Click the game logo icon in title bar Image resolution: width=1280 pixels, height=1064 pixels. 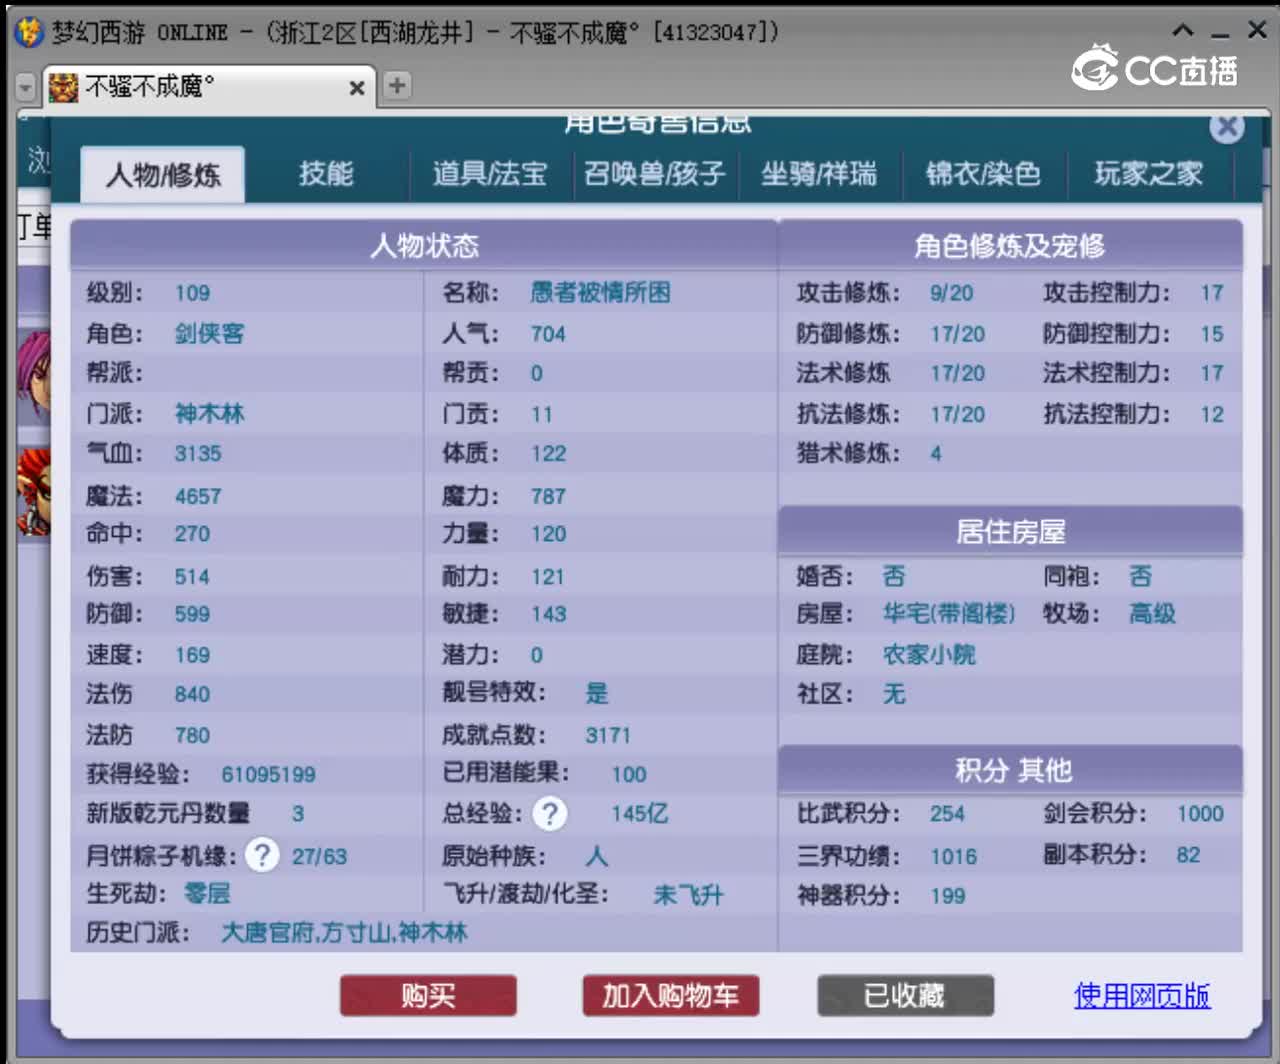pos(28,32)
